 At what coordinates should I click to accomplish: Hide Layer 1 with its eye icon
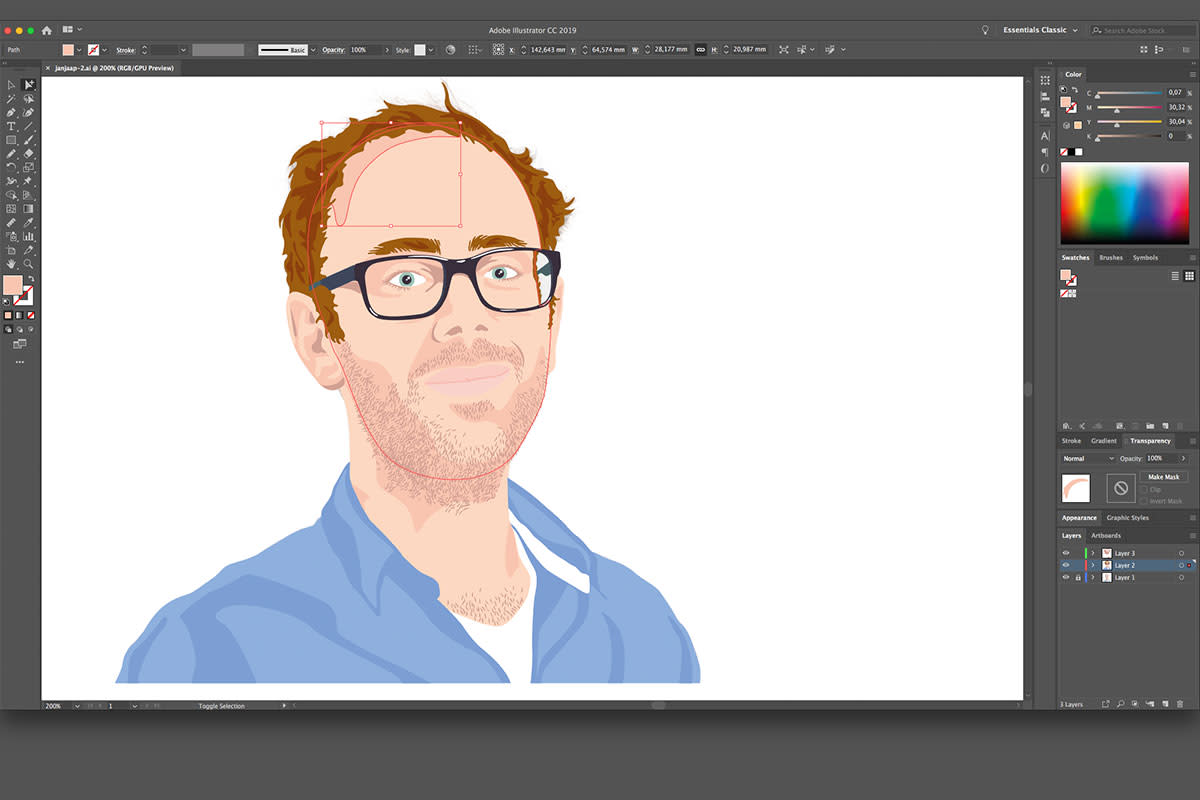(1065, 577)
